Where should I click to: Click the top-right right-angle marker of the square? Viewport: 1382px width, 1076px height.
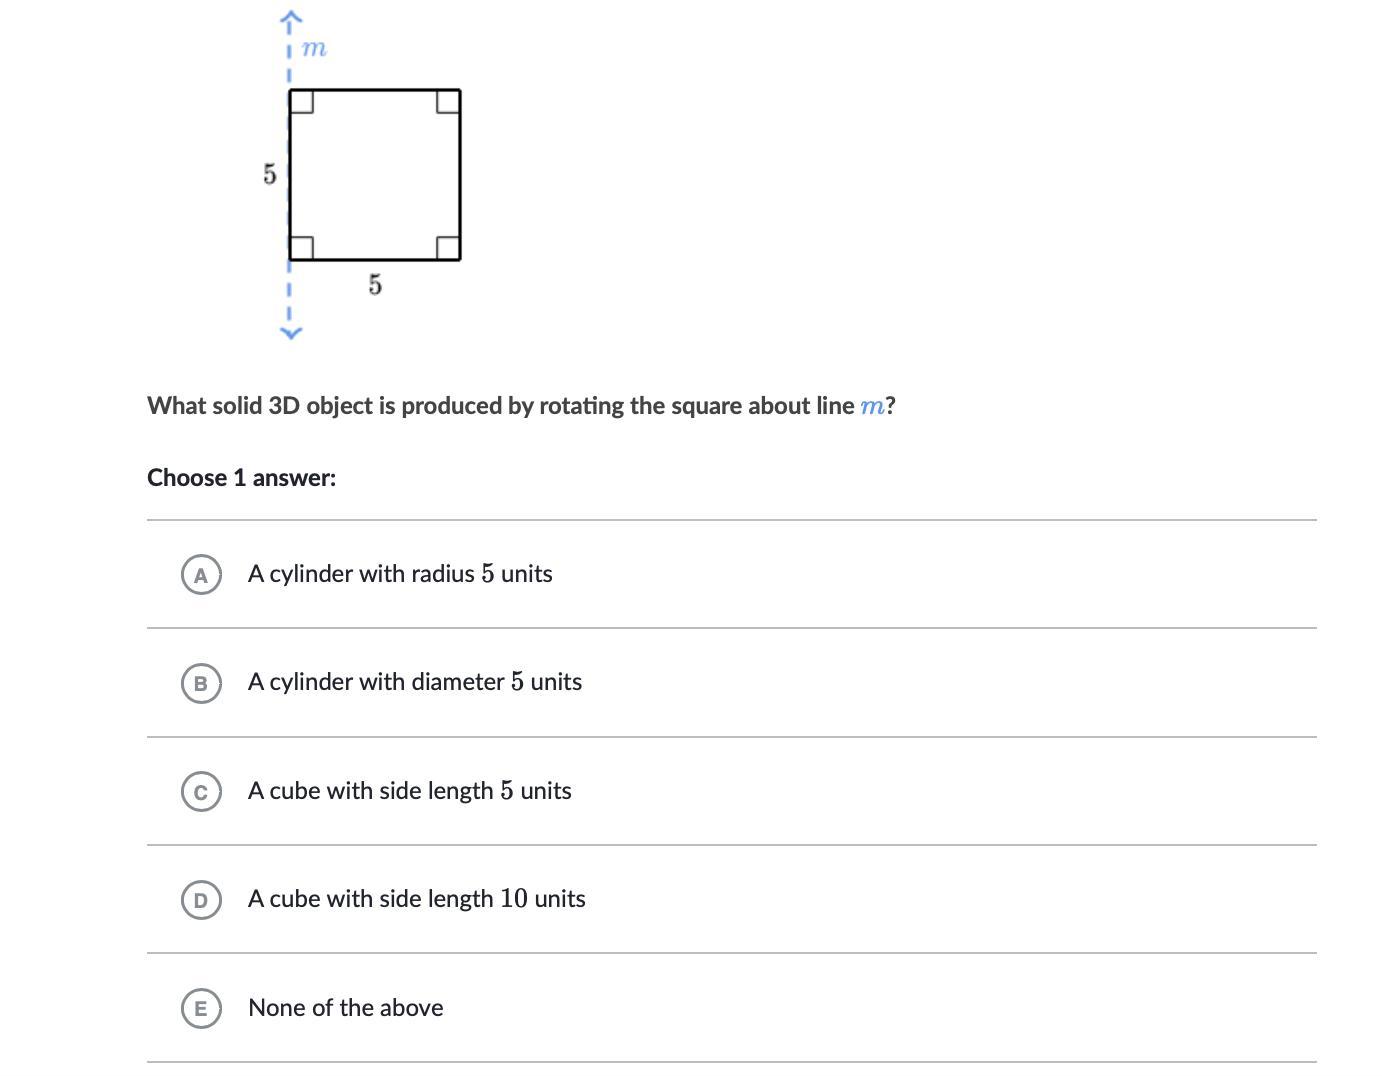tap(448, 101)
